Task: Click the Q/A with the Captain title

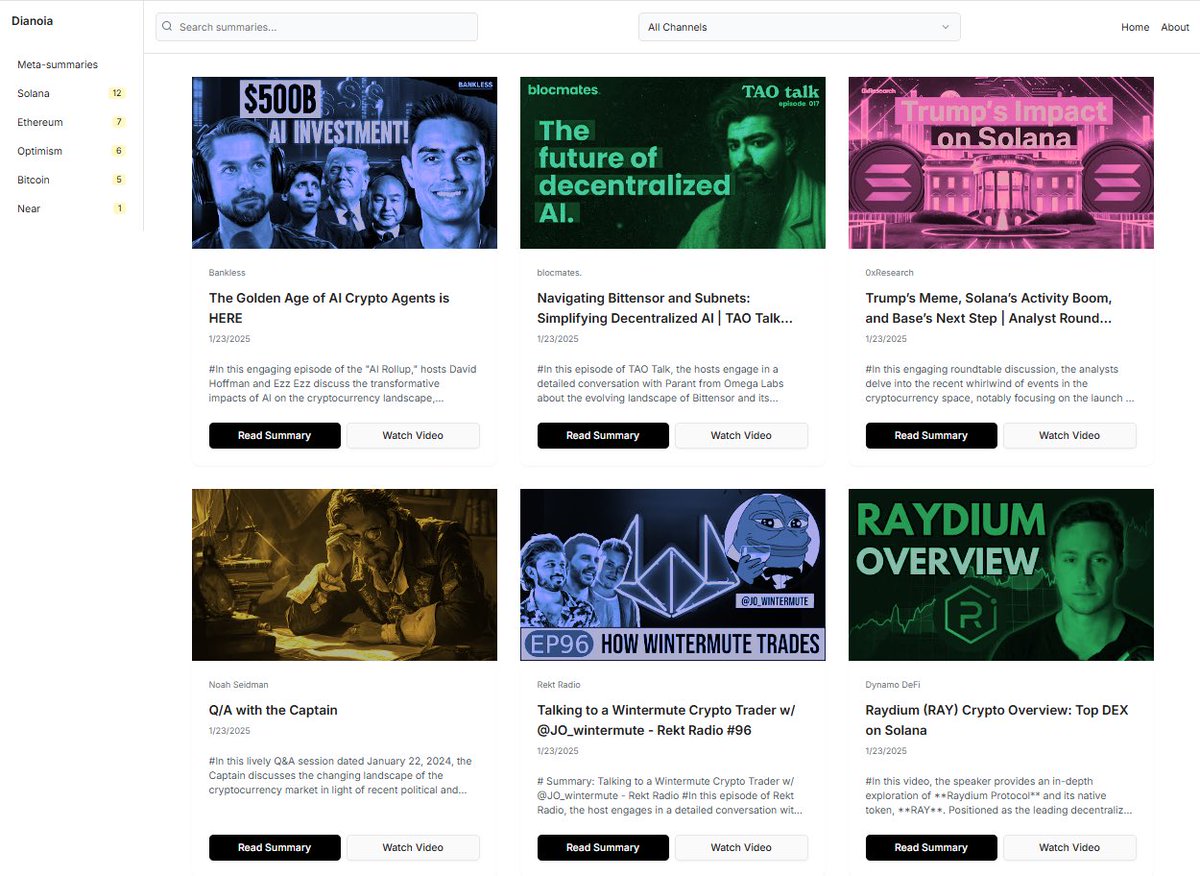Action: 273,710
